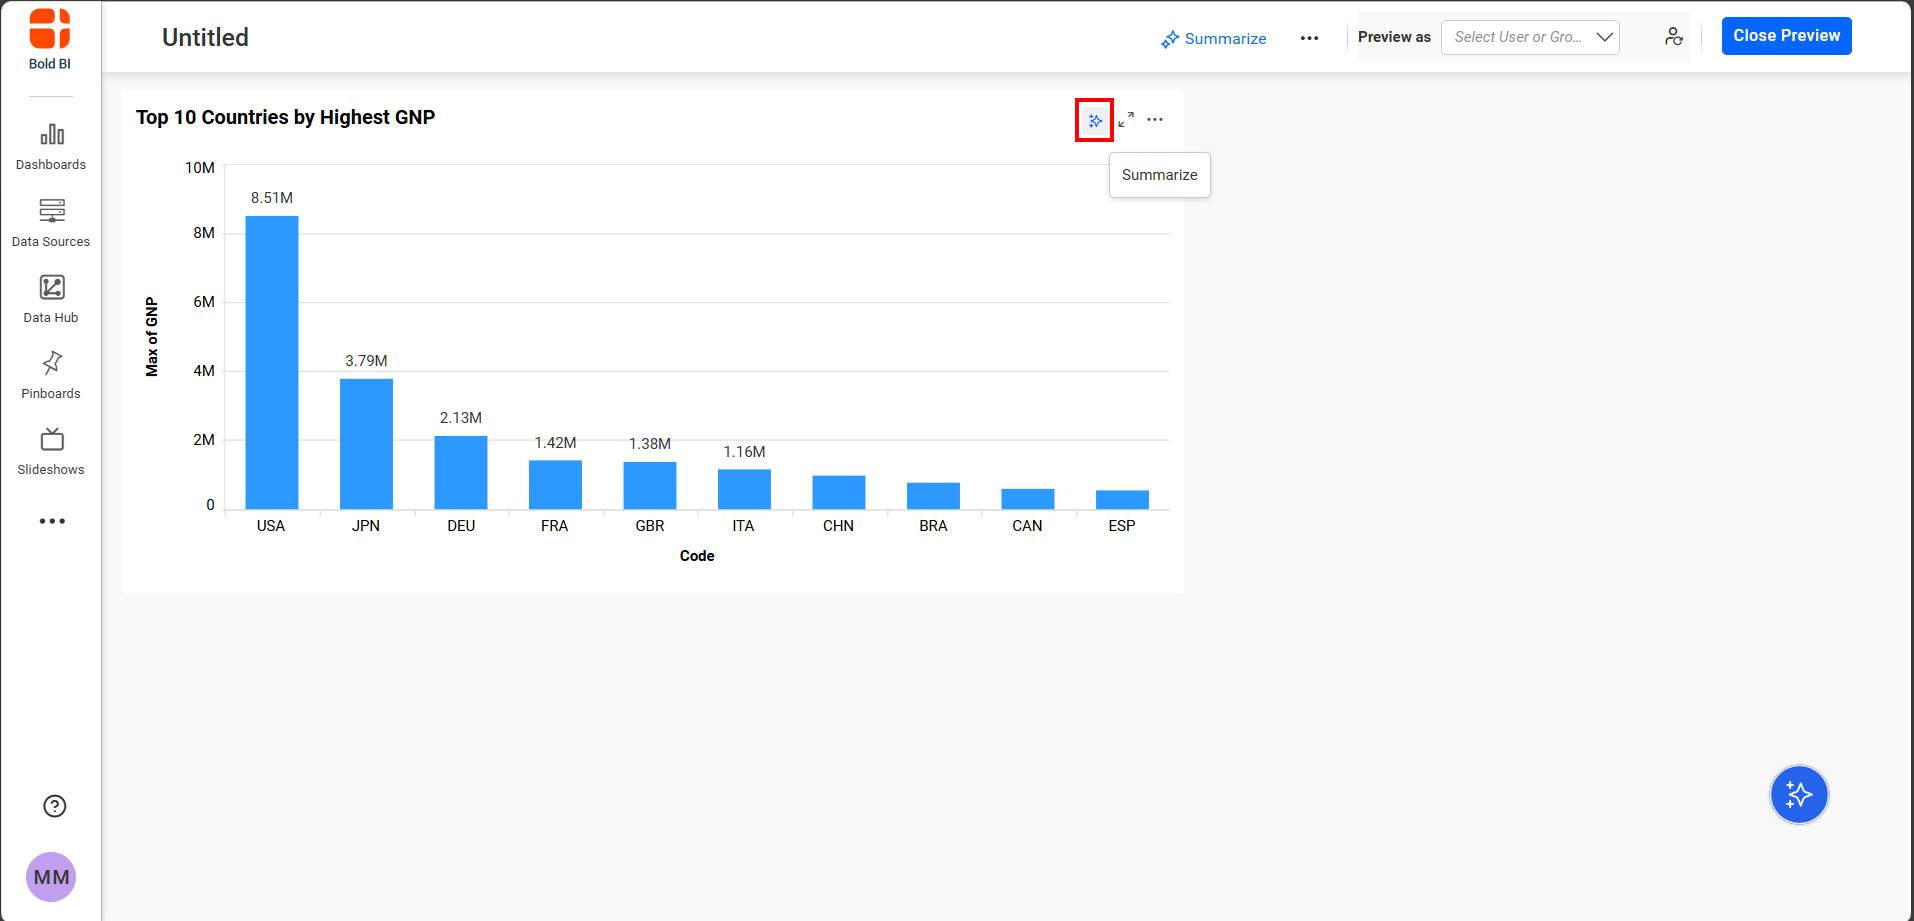
Task: Open dashboard header more options menu
Action: 1309,38
